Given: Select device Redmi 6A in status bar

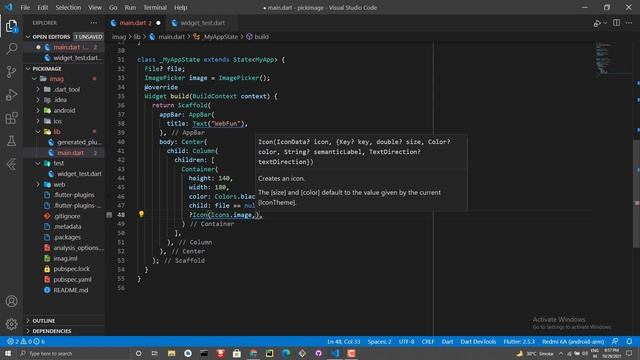Looking at the screenshot, I should coord(573,341).
